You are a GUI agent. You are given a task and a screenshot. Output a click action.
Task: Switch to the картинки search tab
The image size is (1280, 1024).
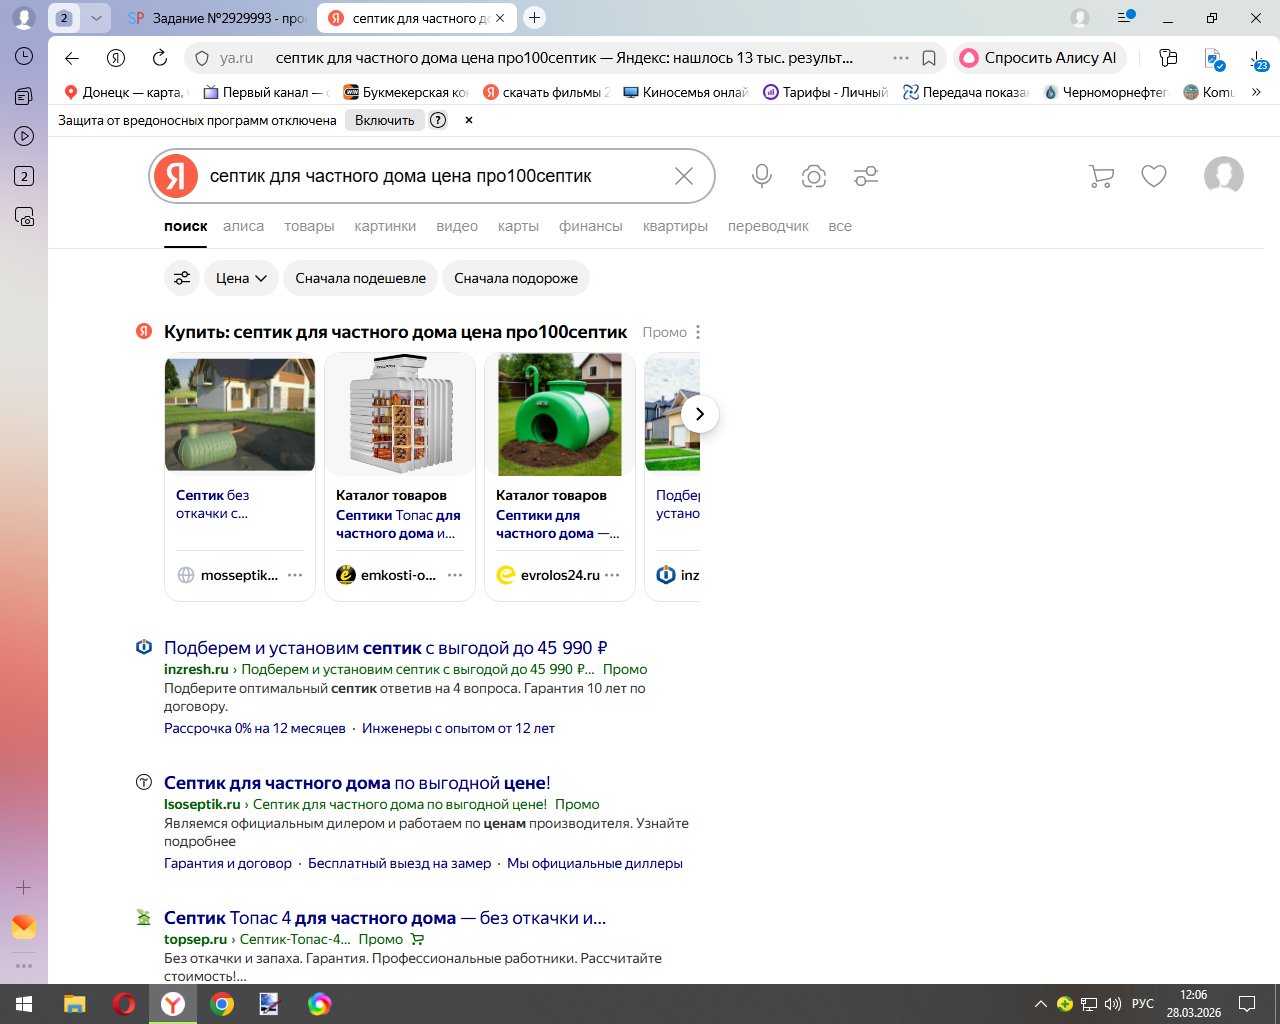(385, 226)
